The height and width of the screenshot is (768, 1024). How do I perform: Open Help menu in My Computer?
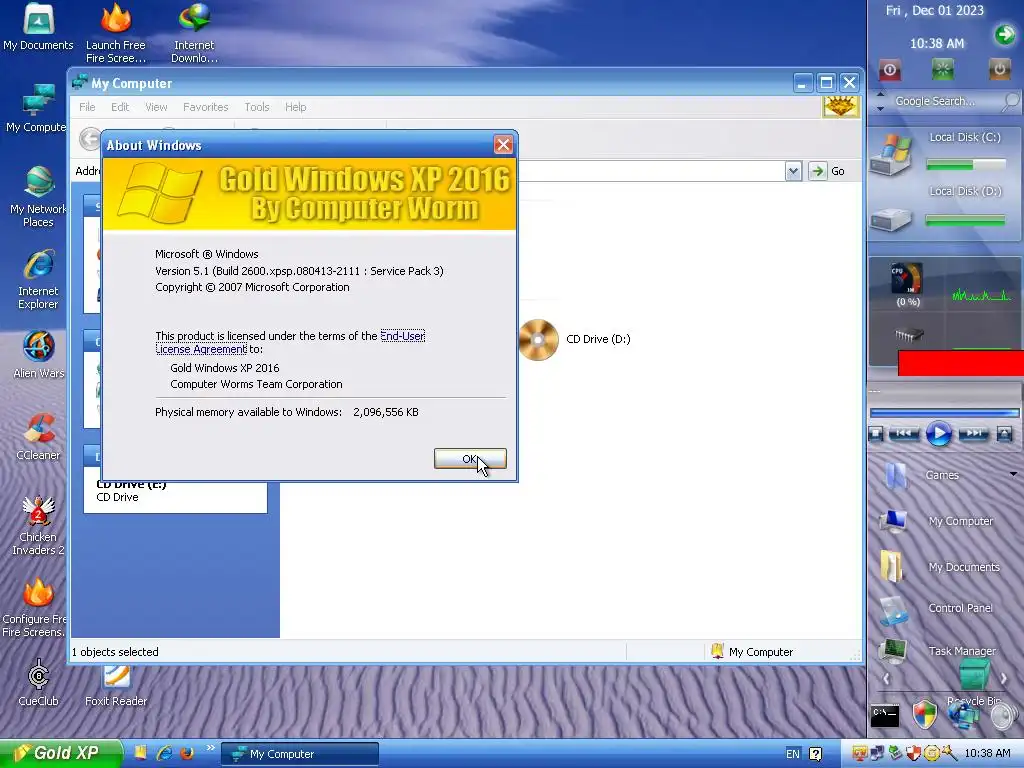point(295,107)
